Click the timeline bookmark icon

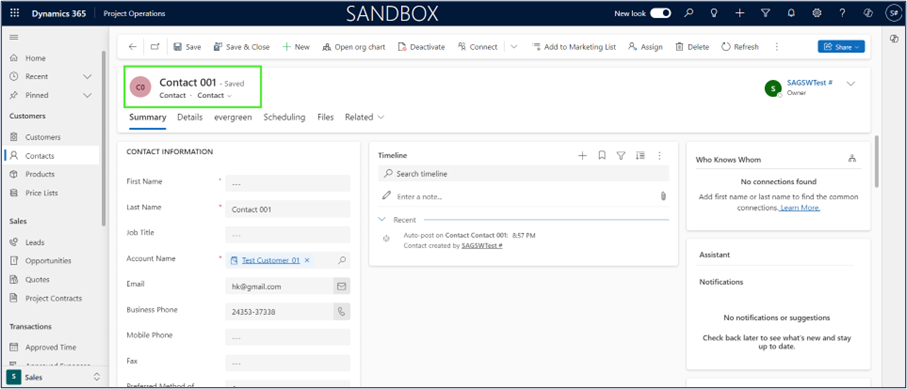pos(602,156)
